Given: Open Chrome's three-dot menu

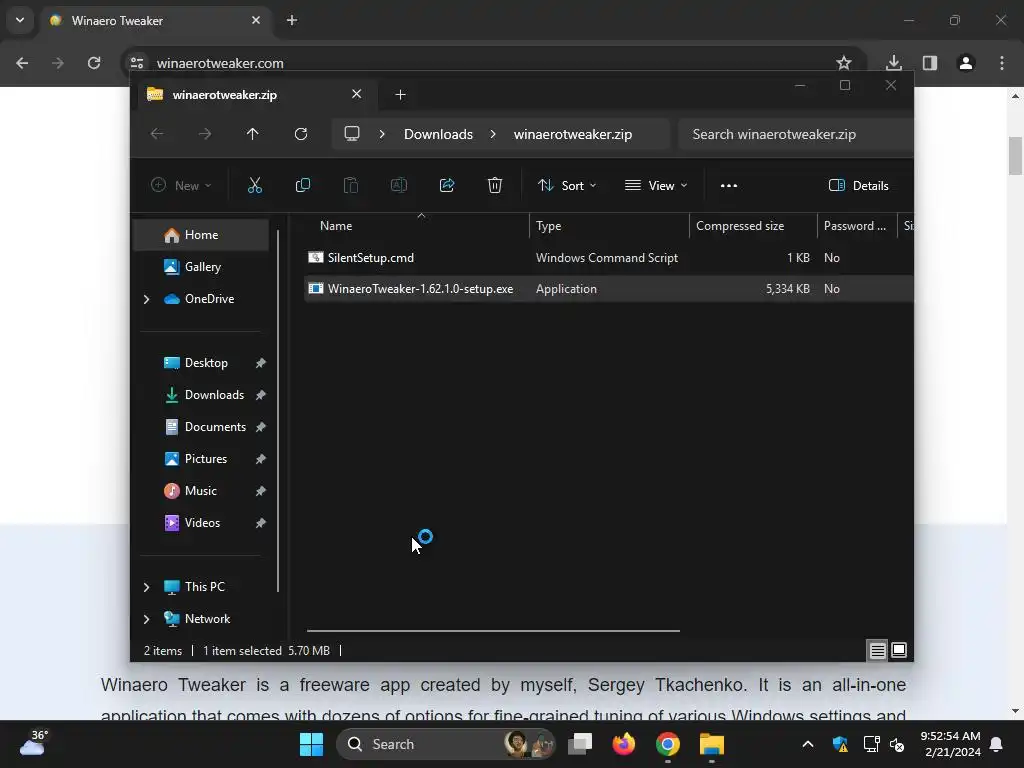Looking at the screenshot, I should (x=1002, y=63).
